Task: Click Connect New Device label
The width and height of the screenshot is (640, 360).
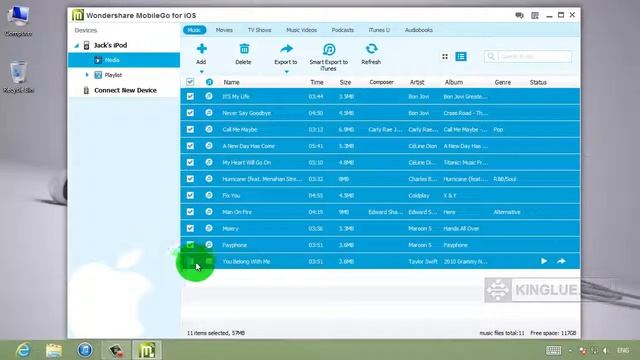Action: [125, 90]
